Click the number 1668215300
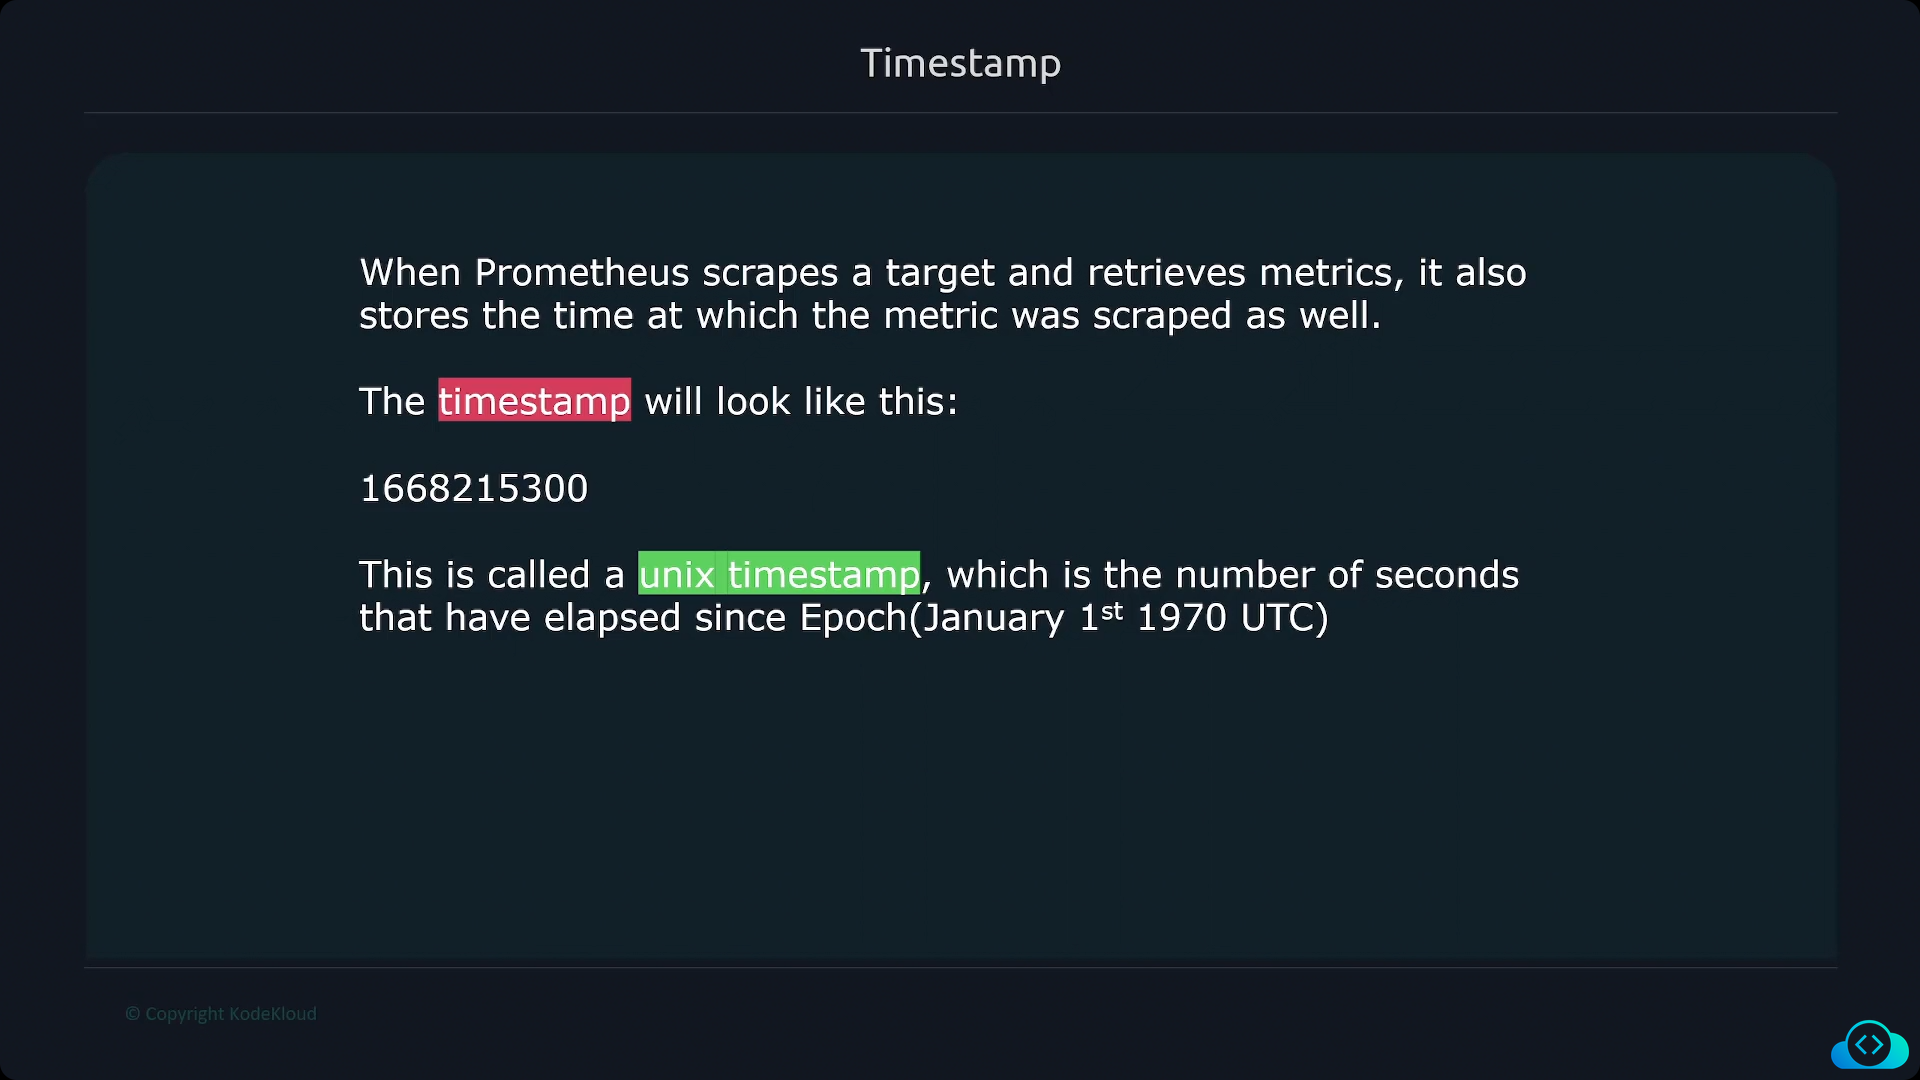This screenshot has width=1920, height=1080. coord(474,488)
